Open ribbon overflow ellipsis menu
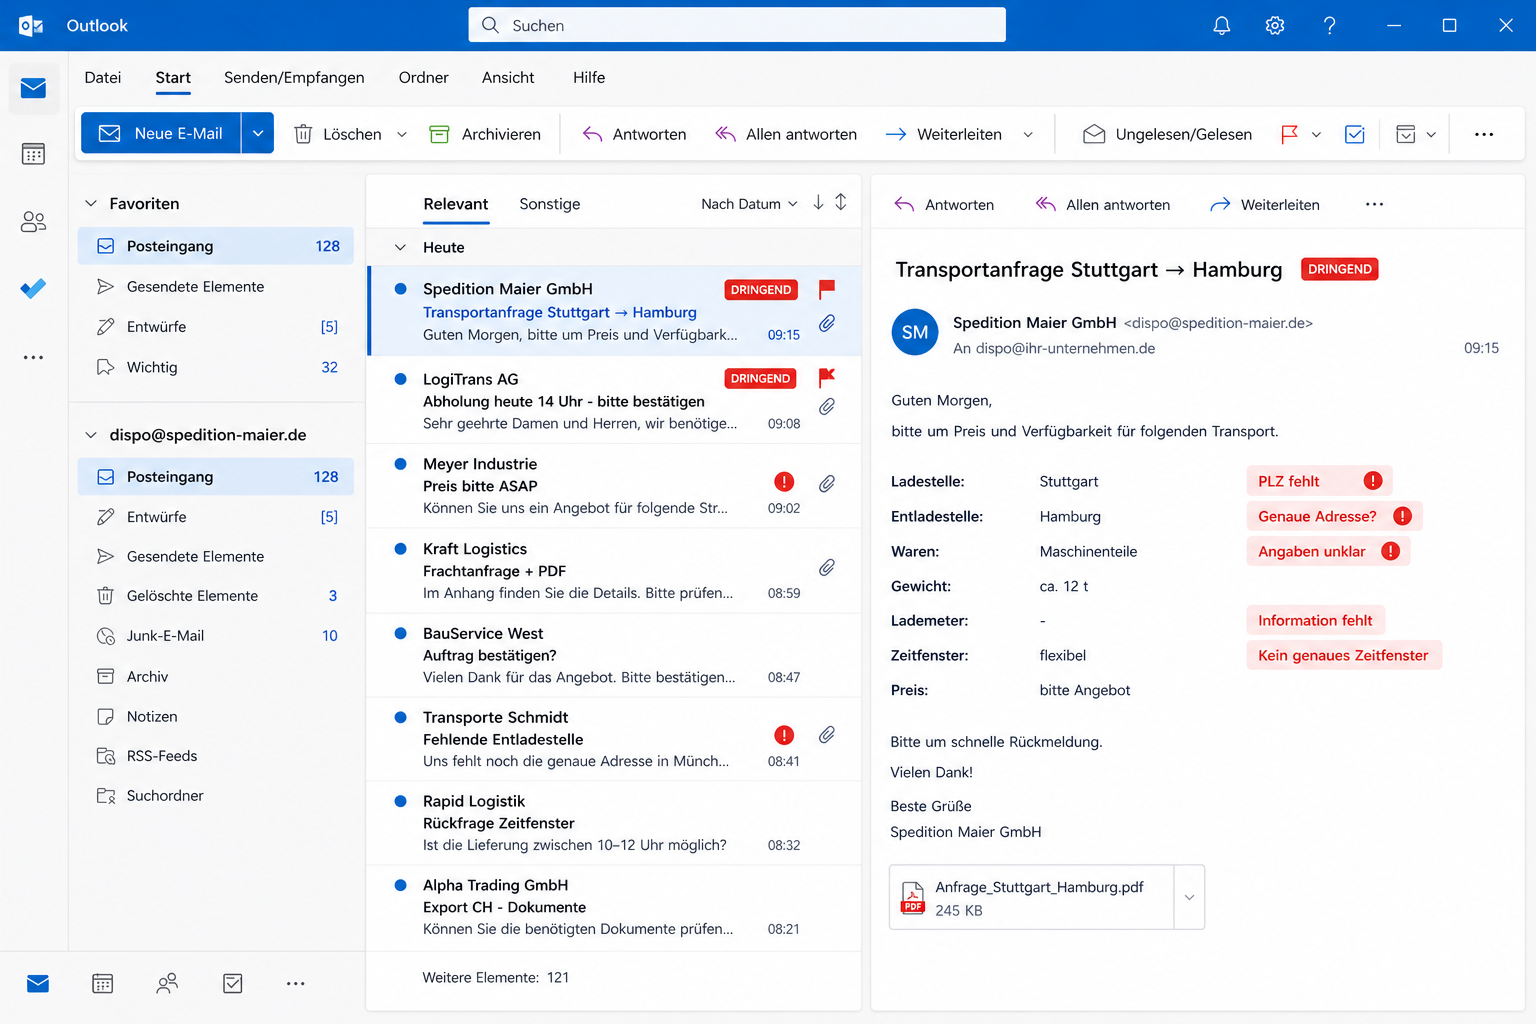 (x=1484, y=134)
